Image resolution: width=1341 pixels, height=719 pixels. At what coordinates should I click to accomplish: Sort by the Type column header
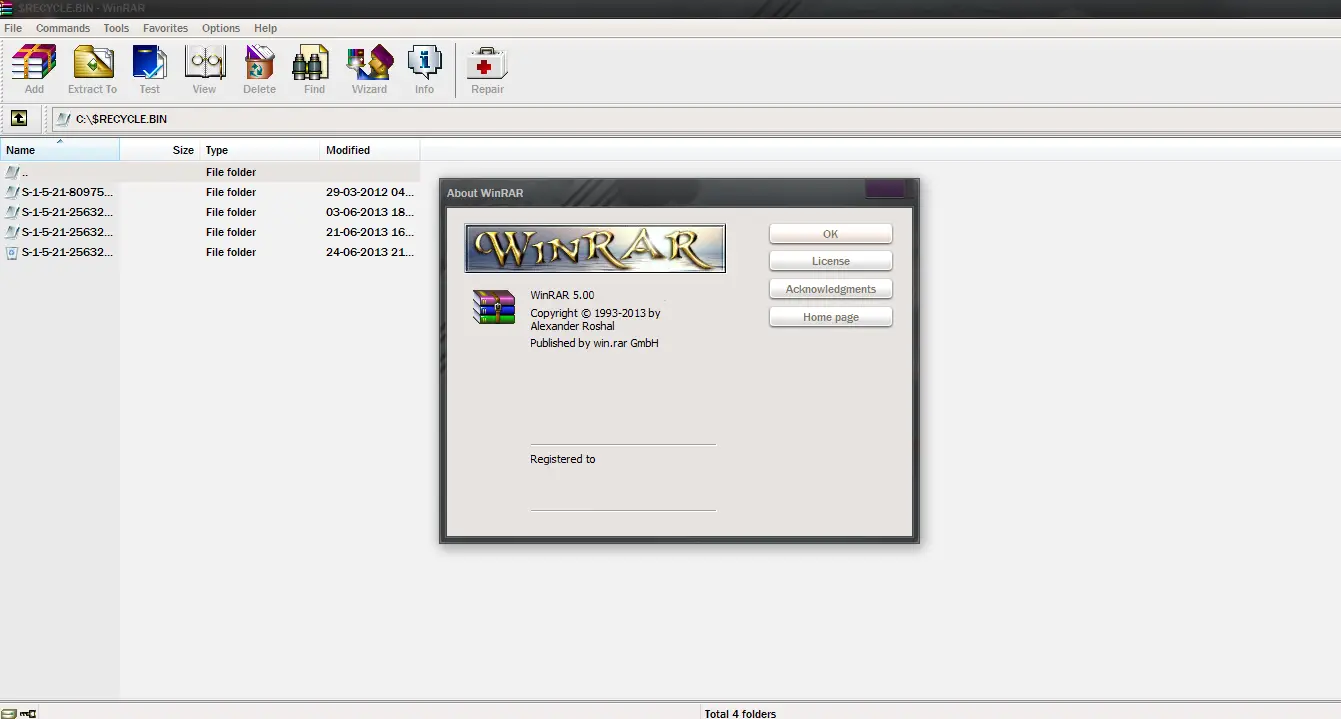tap(260, 150)
